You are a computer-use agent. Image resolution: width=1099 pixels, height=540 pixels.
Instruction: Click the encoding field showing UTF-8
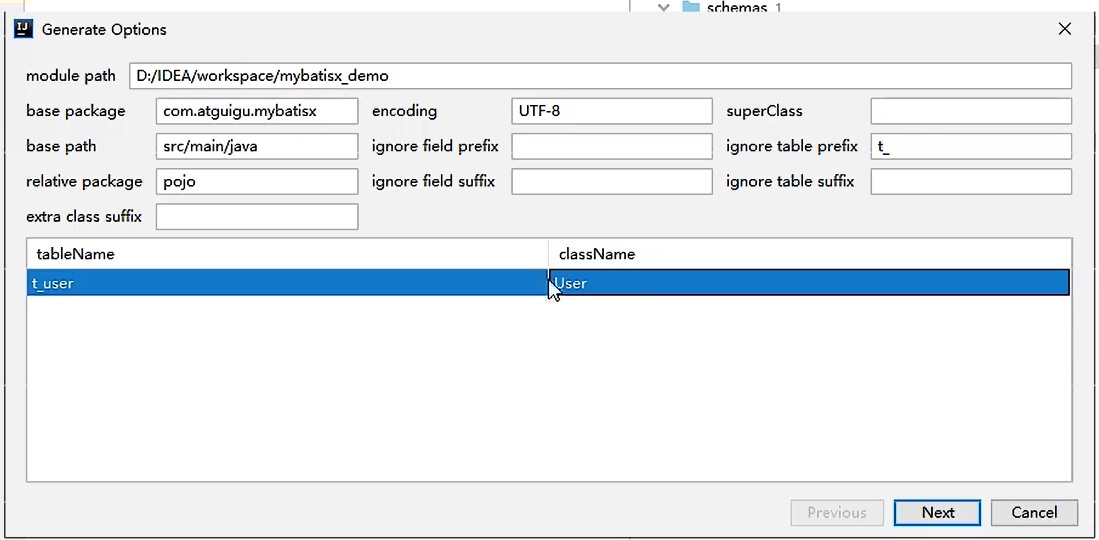611,111
